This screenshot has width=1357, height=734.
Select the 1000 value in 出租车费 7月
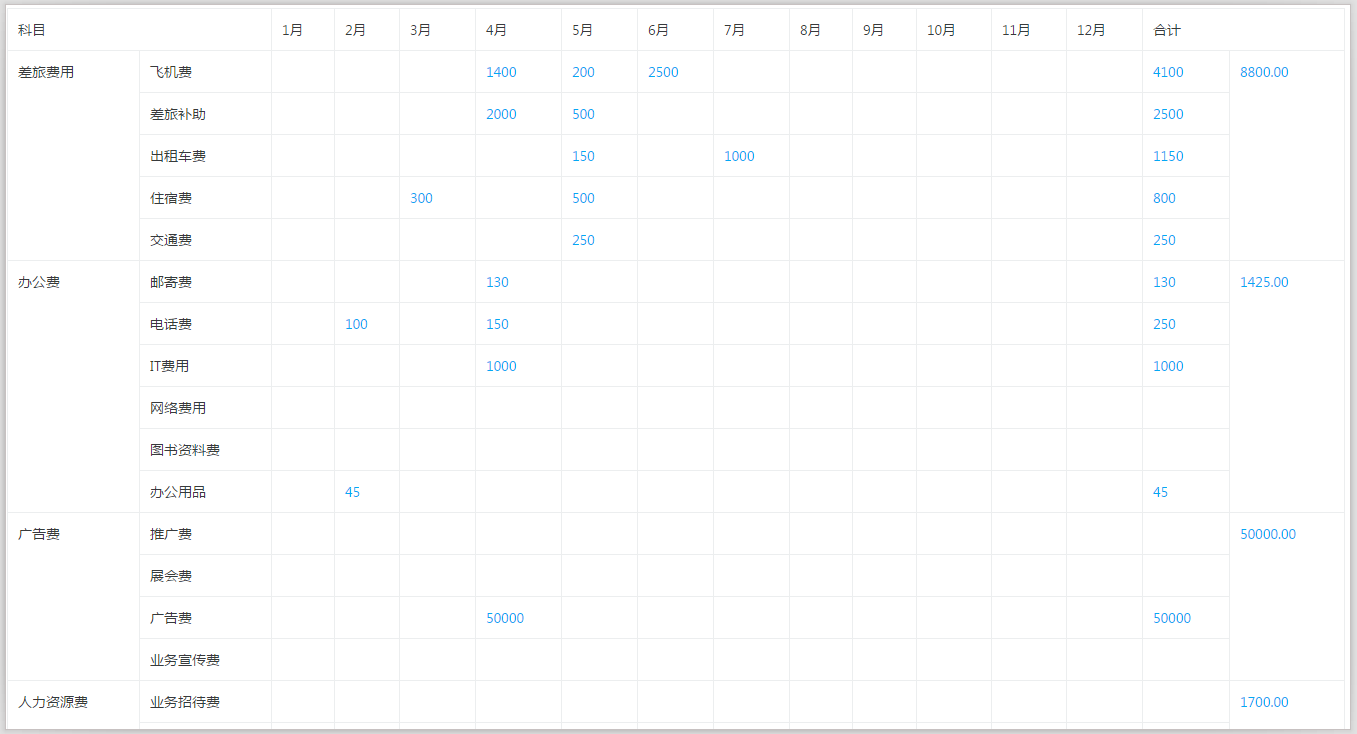(x=739, y=156)
